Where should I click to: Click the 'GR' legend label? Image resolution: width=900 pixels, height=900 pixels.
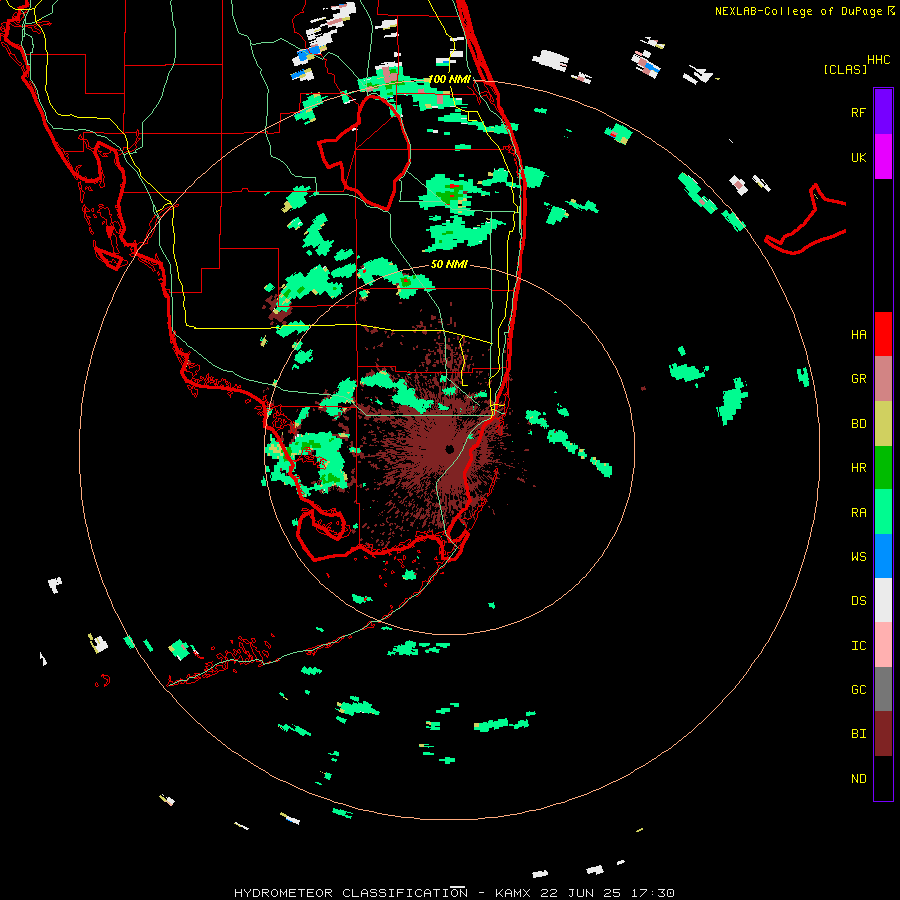pyautogui.click(x=858, y=379)
